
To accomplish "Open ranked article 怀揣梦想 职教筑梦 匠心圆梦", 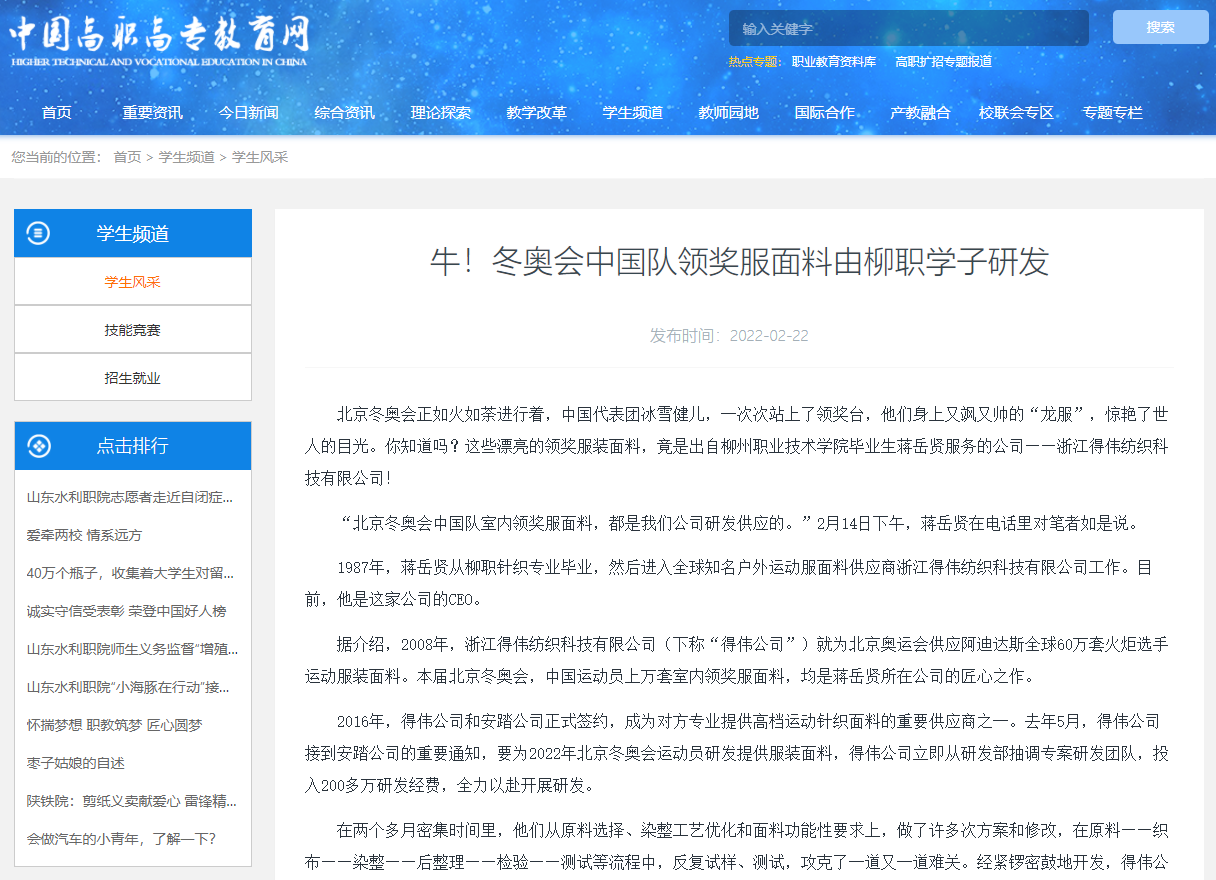I will [114, 725].
